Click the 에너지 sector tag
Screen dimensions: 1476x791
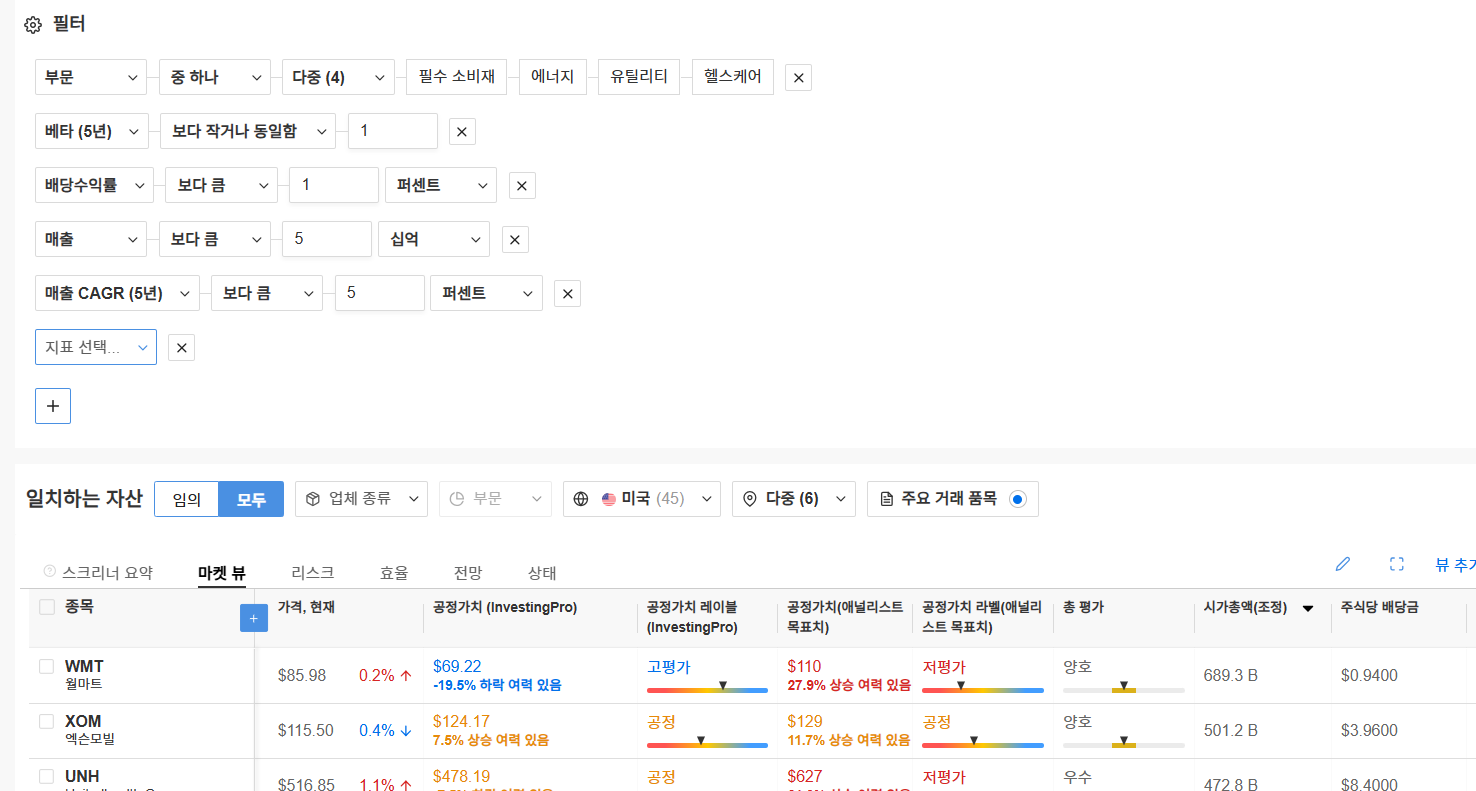pyautogui.click(x=553, y=77)
